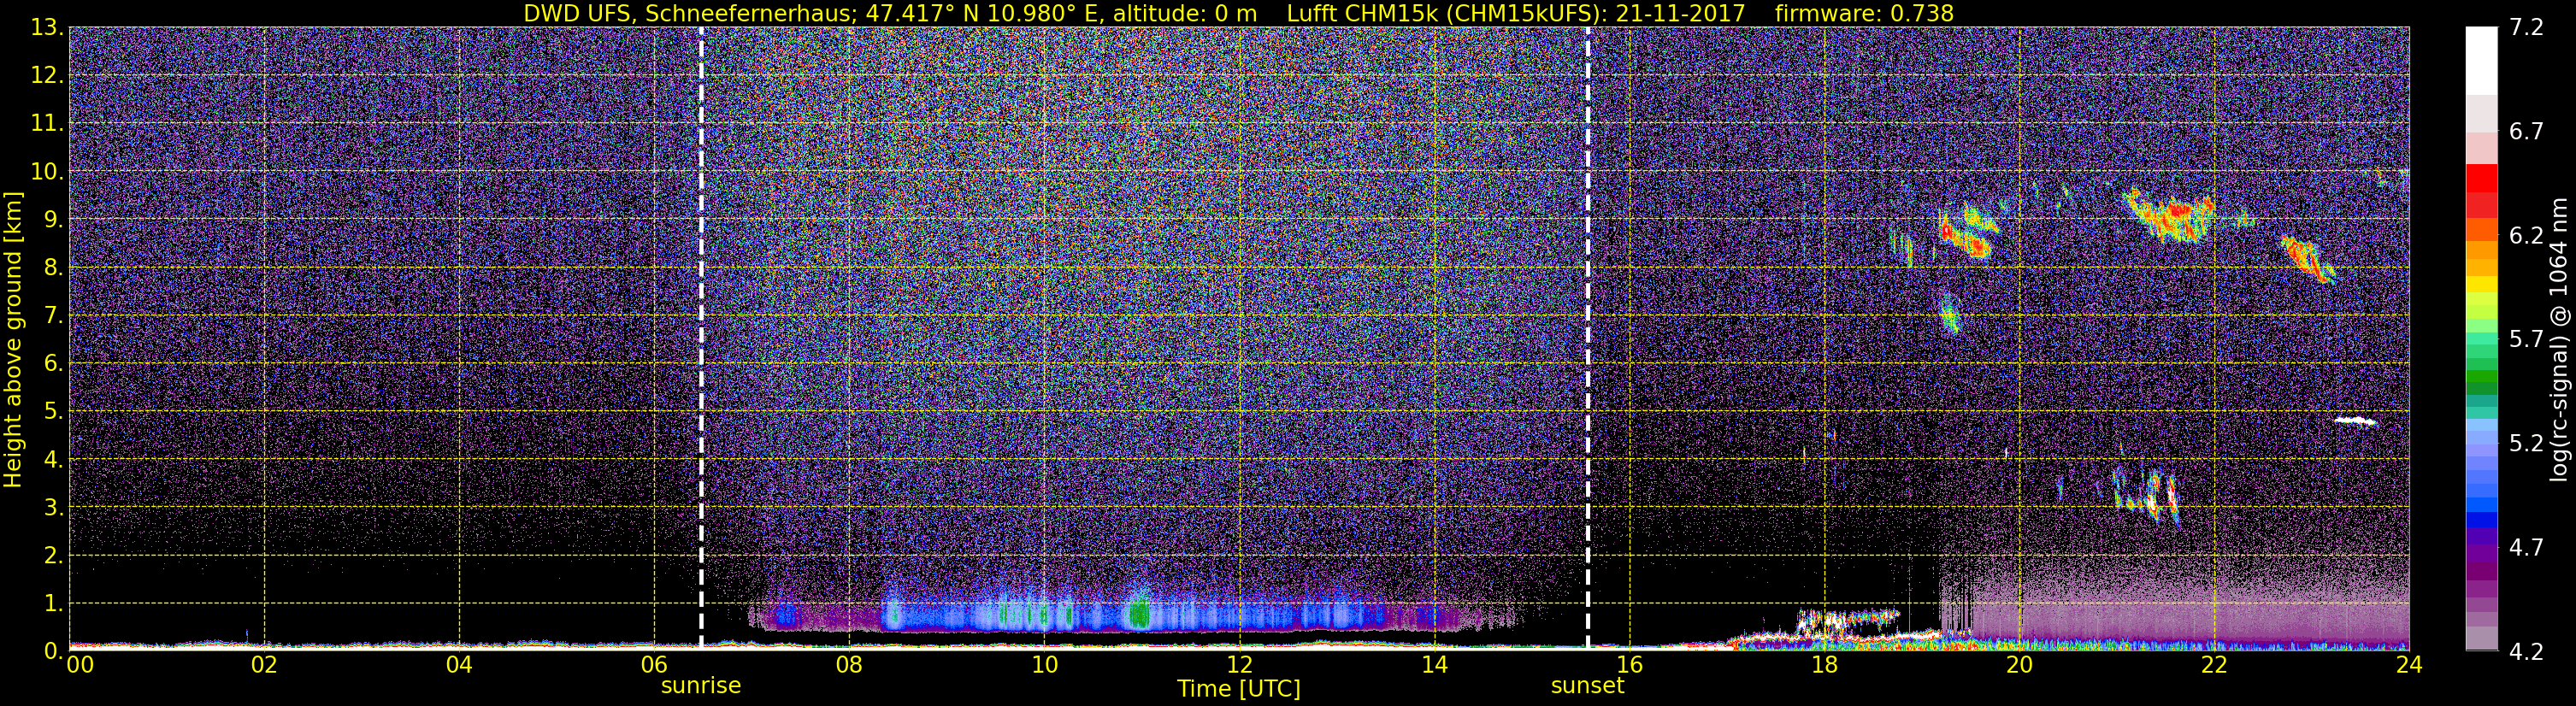This screenshot has height=706, width=2576.
Task: Click the white dashed sunset marker line
Action: pos(1587,338)
